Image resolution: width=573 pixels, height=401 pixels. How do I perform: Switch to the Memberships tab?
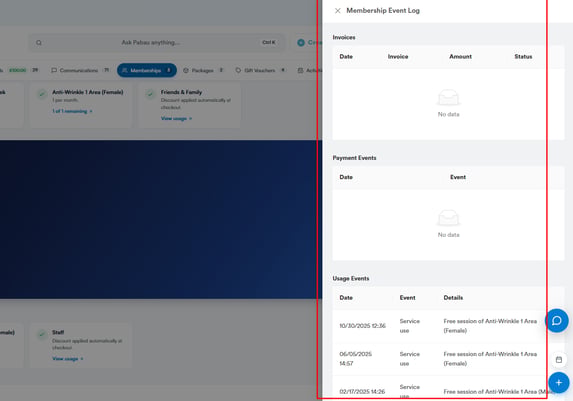(x=147, y=70)
